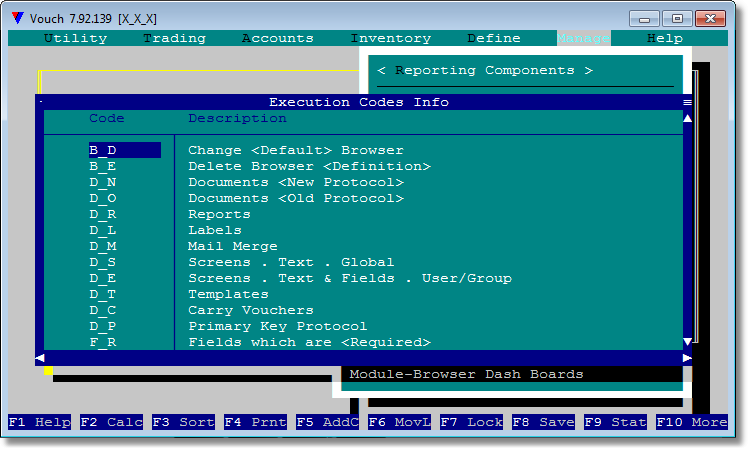Screen dimensions: 748x450
Task: Click the menu icon on Execution Codes Info title bar
Action: (687, 102)
